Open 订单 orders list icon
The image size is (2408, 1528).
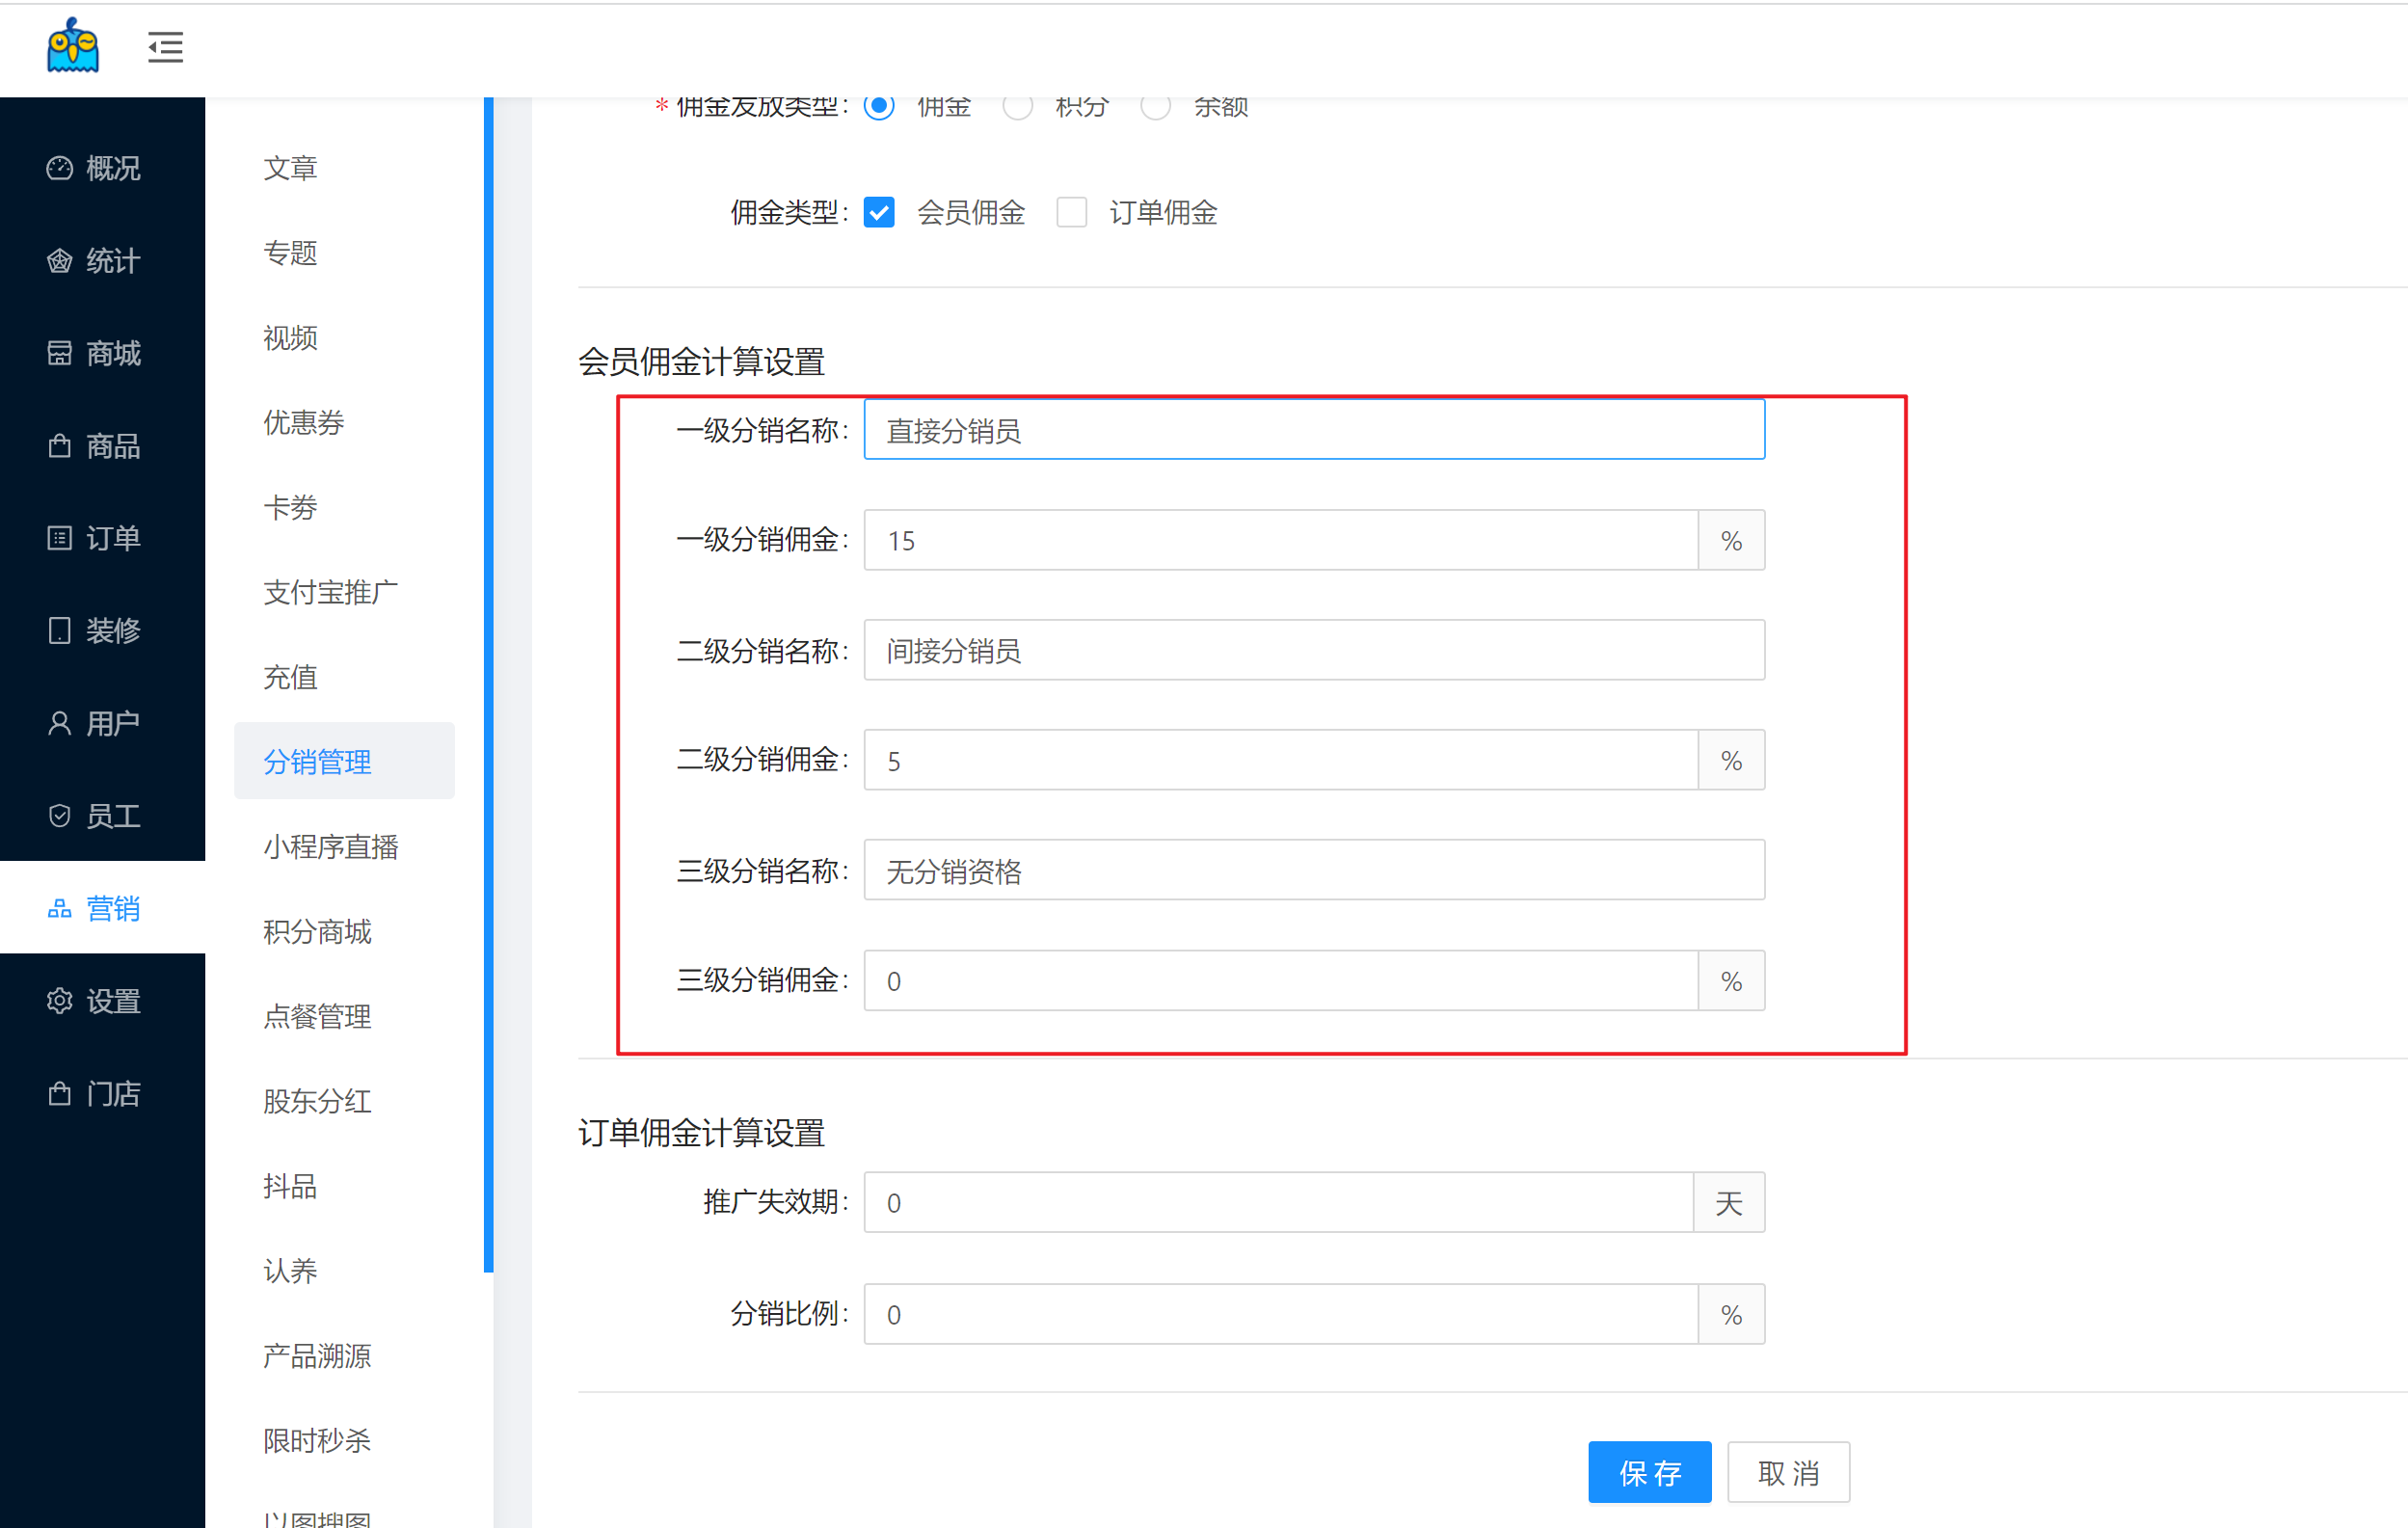tap(60, 538)
